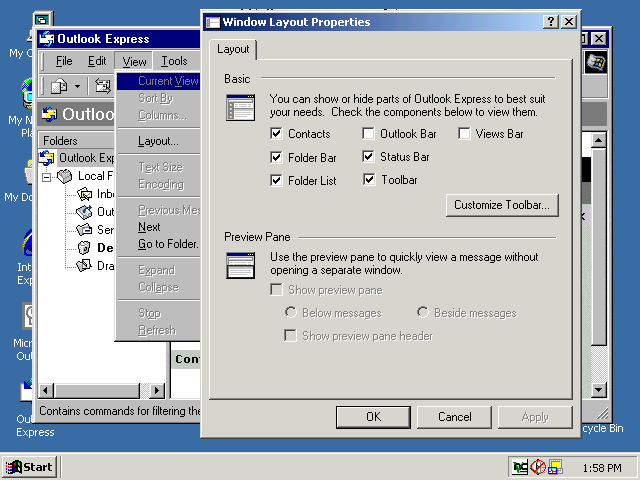The height and width of the screenshot is (480, 640).
Task: Click the Outlook Express scroll up arrow
Action: 598,141
